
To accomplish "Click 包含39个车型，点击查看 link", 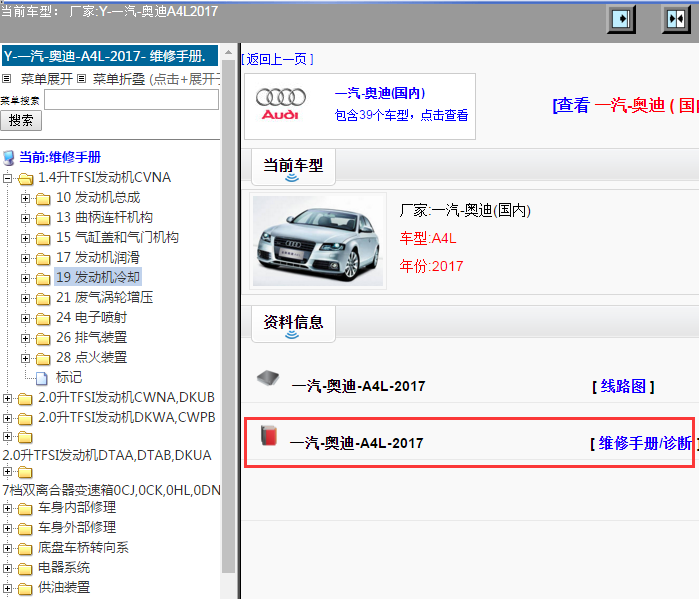I will (401, 115).
